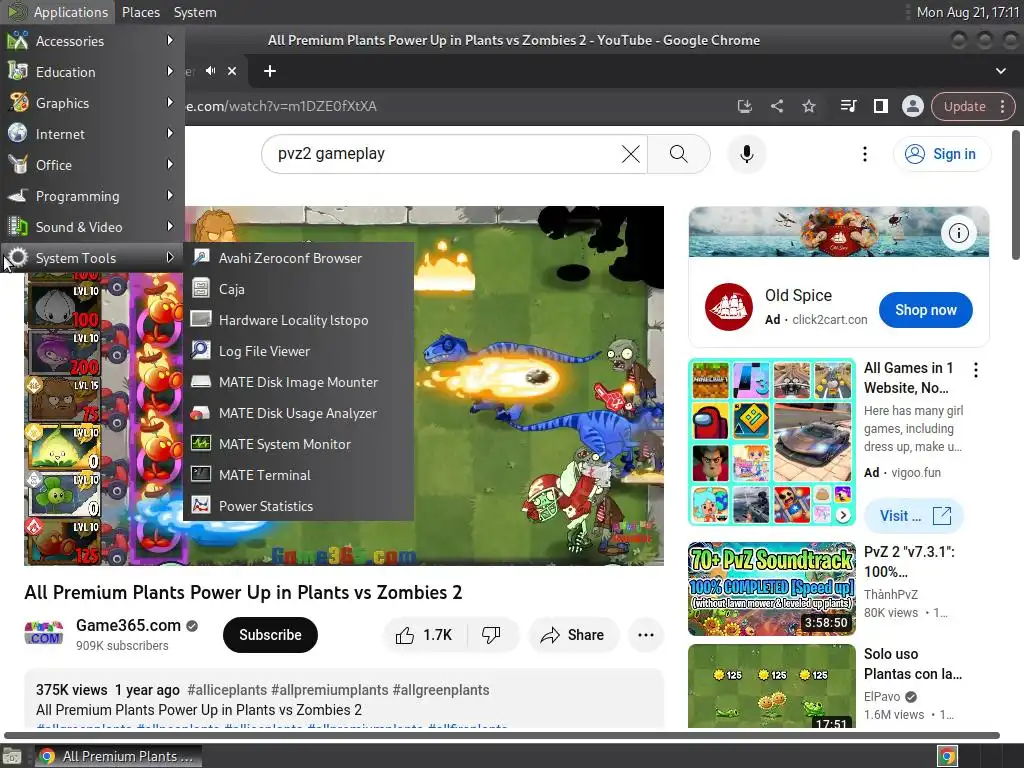Click the YouTube search magnifier button
Image resolution: width=1024 pixels, height=768 pixels.
[679, 154]
